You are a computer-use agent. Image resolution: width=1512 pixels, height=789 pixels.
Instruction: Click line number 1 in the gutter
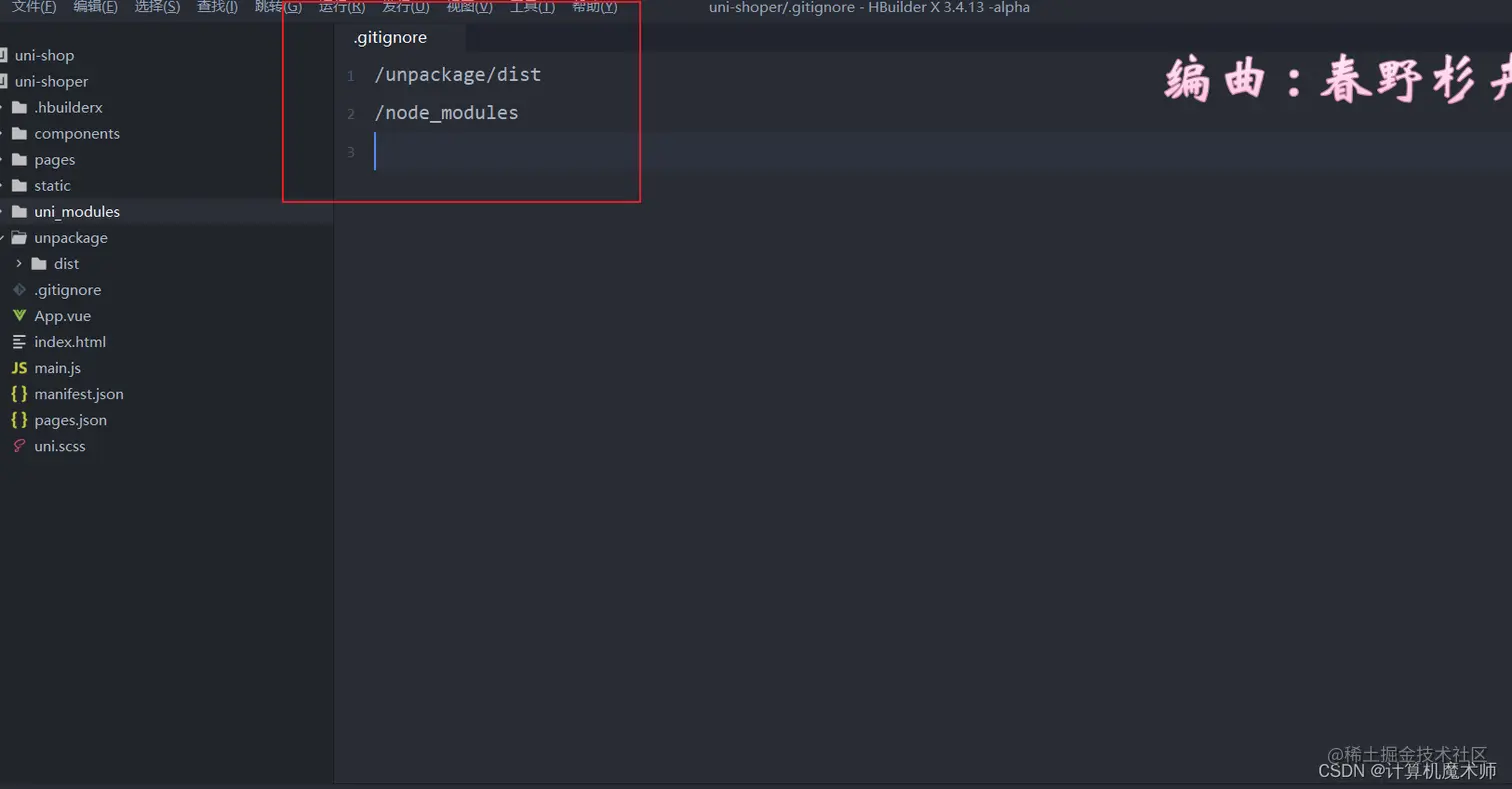click(x=351, y=76)
